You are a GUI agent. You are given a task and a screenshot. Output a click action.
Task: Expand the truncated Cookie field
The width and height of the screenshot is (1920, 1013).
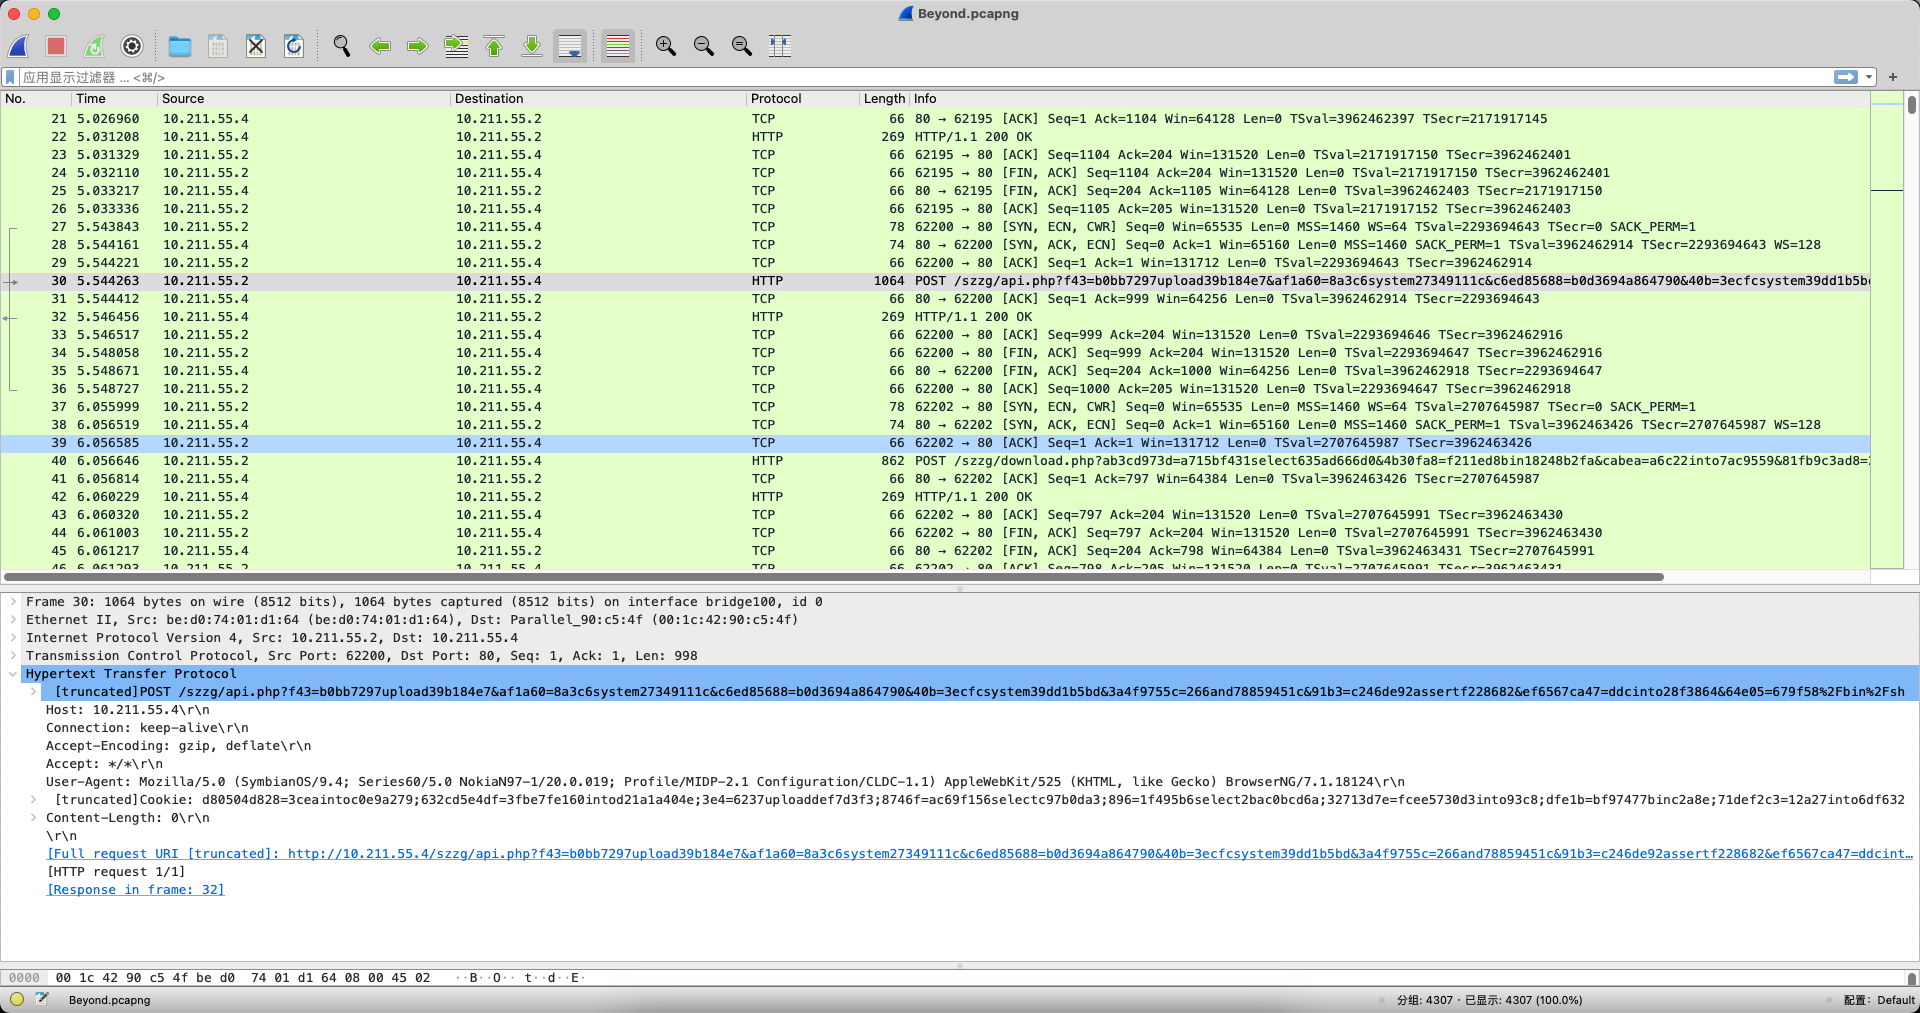pyautogui.click(x=33, y=800)
